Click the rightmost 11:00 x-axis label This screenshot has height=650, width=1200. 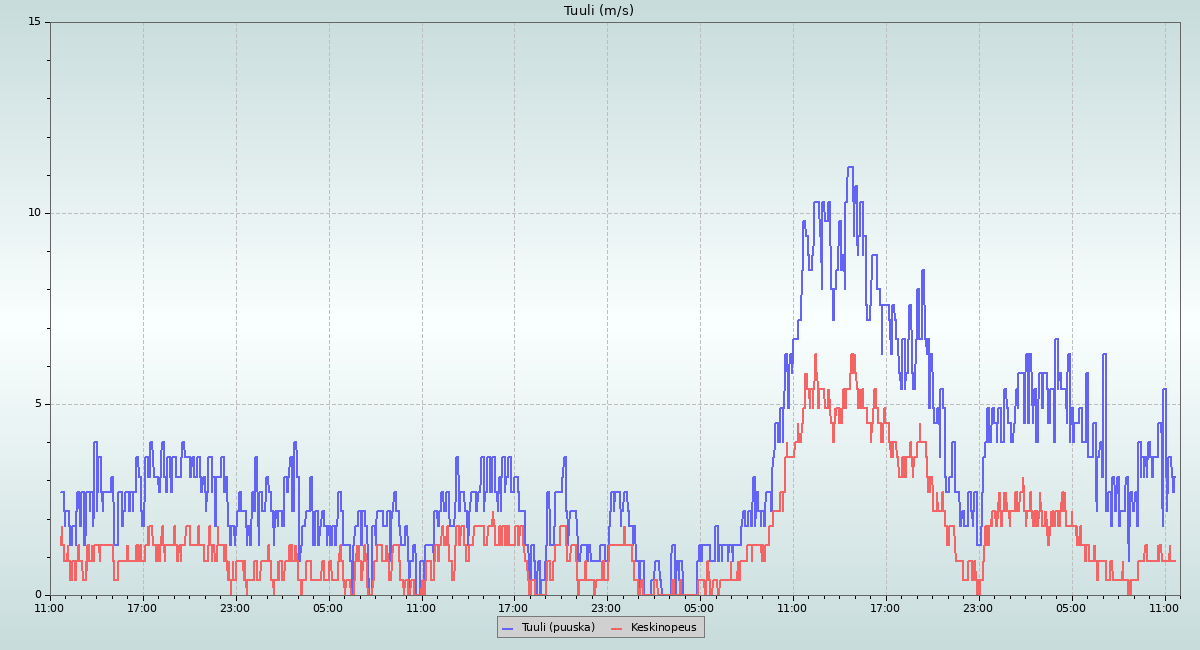click(x=1165, y=608)
